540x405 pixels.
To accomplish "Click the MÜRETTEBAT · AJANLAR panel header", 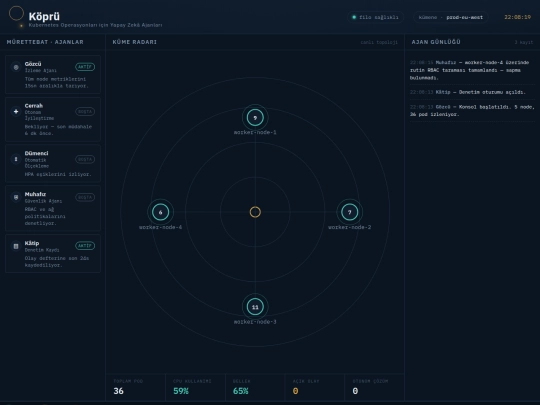I will click(x=45, y=42).
